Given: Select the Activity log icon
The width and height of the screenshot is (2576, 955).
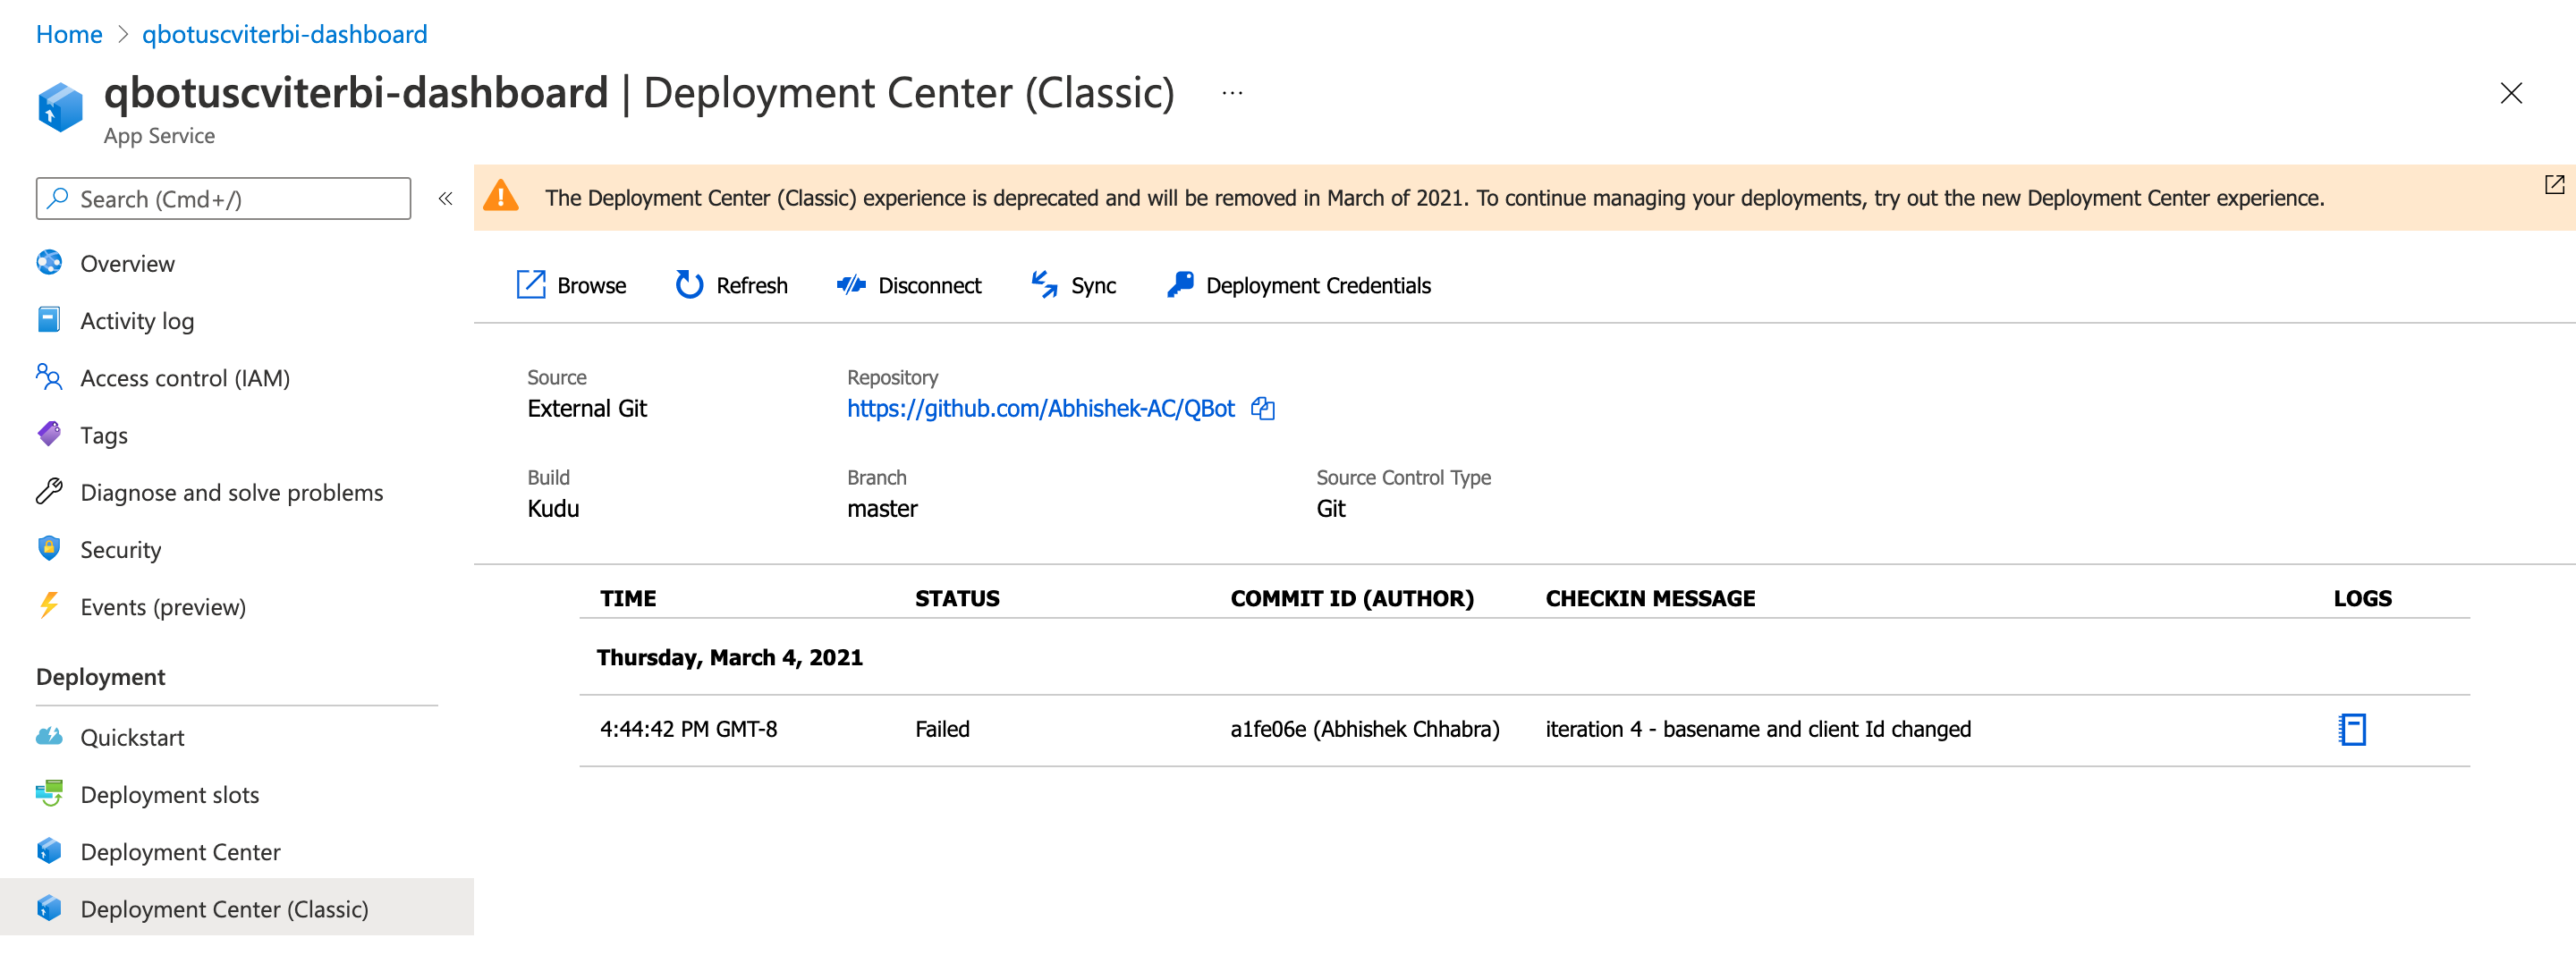Looking at the screenshot, I should point(48,319).
